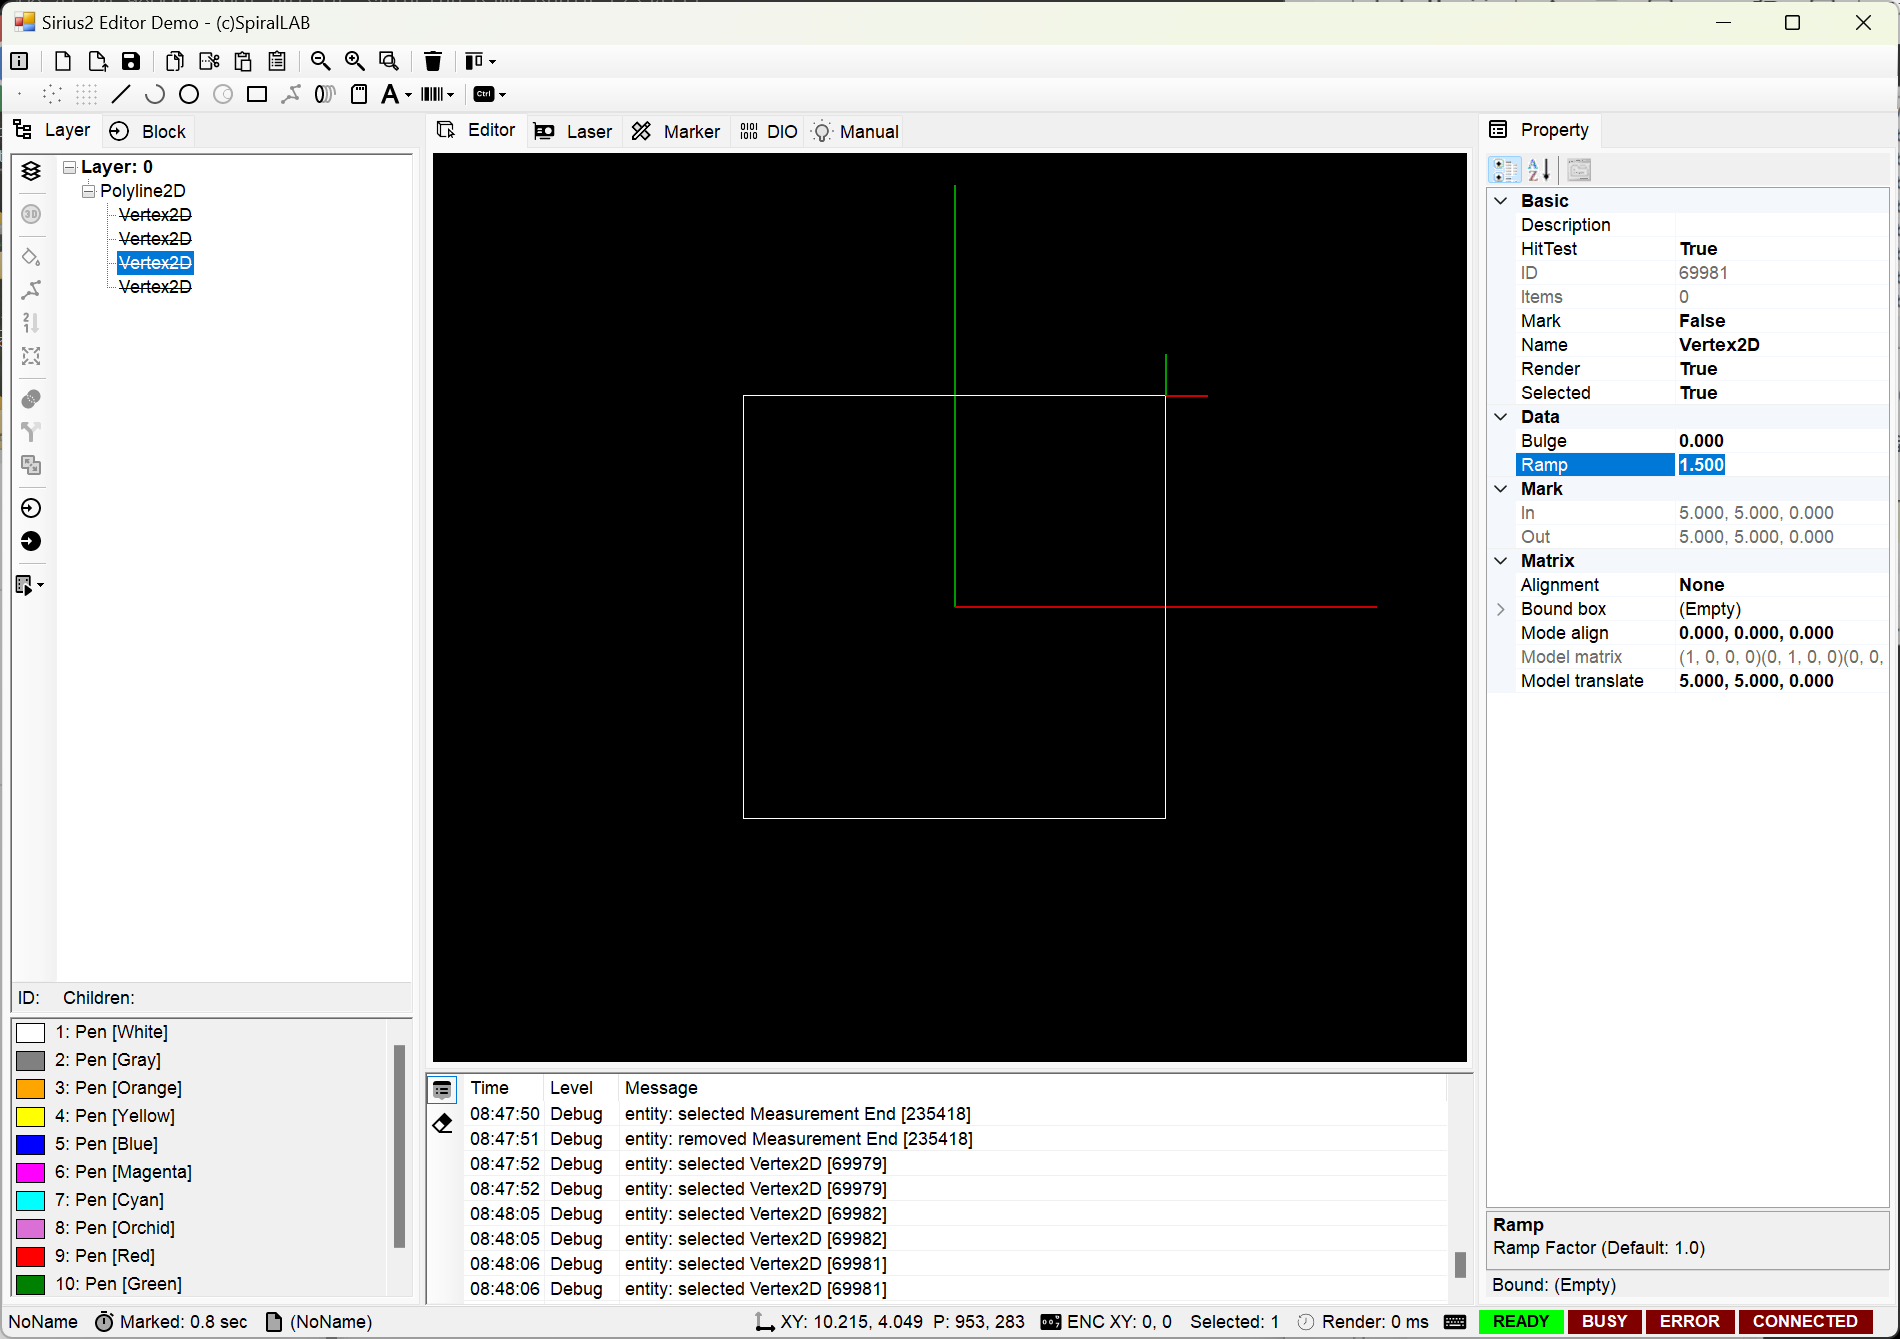Click the READY status button
Viewport: 1900px width, 1339px height.
(1521, 1322)
